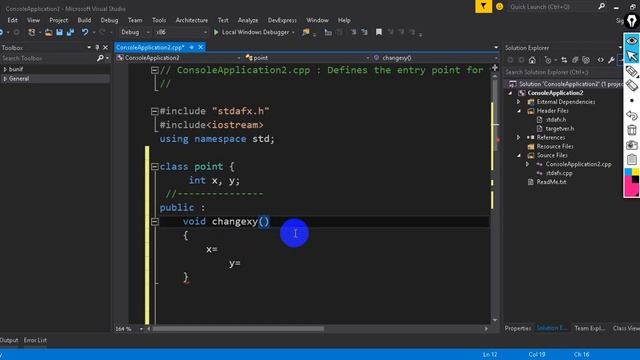Open the changexy member dropdown

[496, 58]
